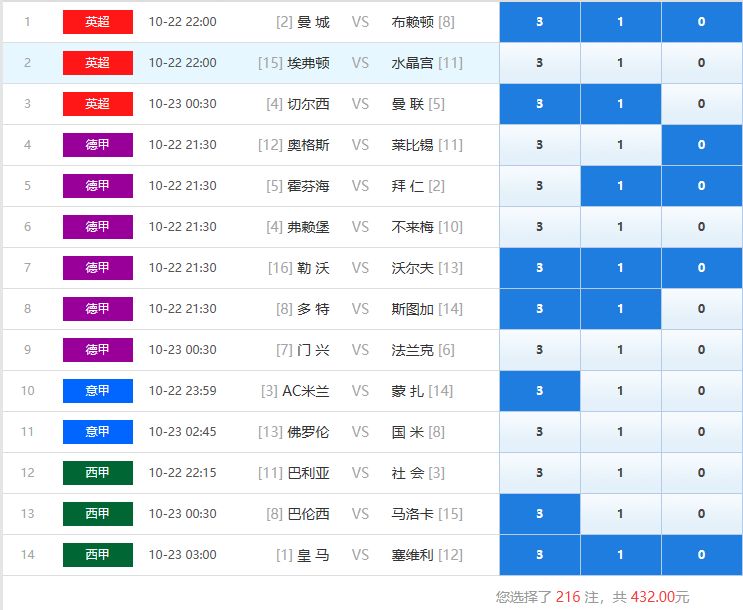Click the 意甲 badge in row 10

98,391
